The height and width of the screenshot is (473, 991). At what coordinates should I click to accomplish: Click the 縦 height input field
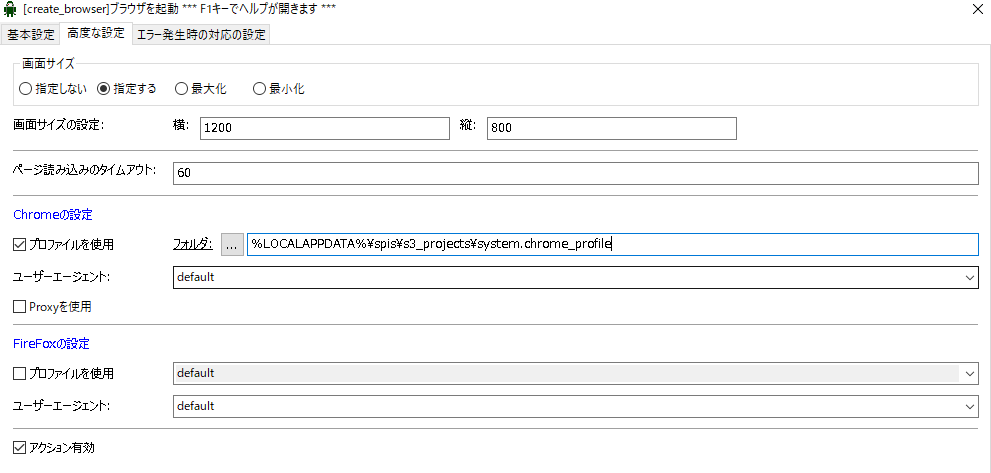coord(611,128)
